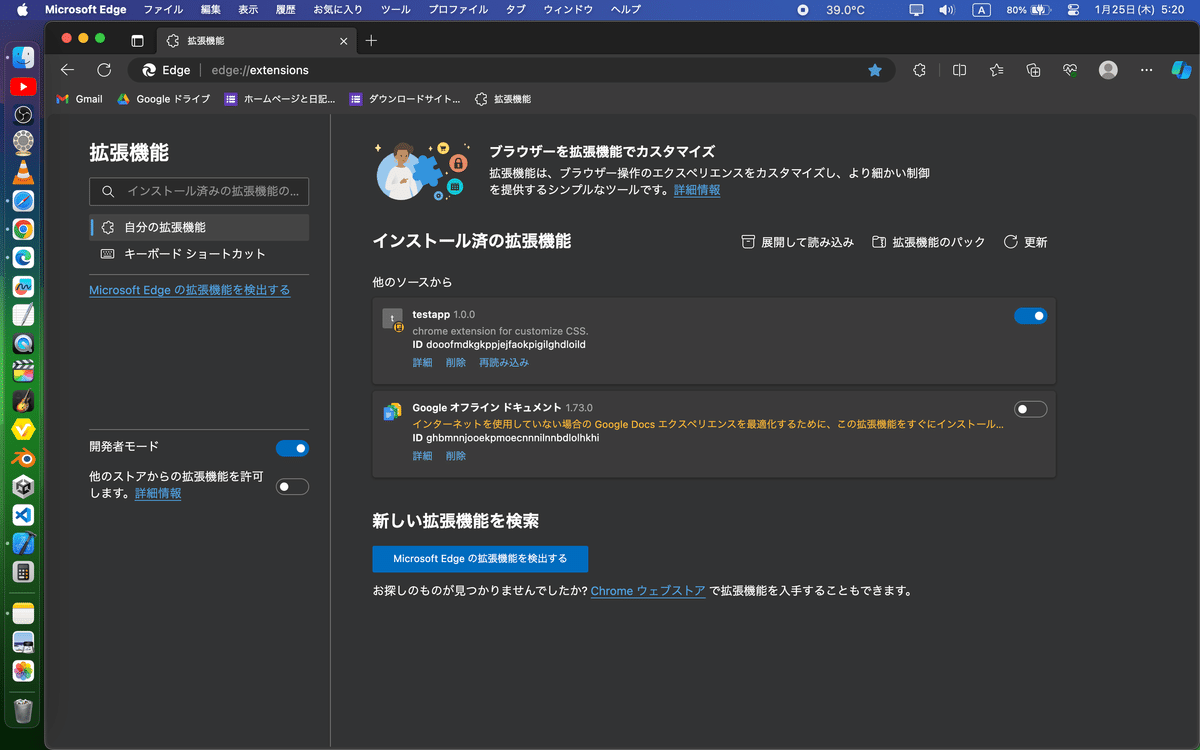Open the Chrome ウェブストア link
Viewport: 1200px width, 750px height.
click(x=648, y=591)
